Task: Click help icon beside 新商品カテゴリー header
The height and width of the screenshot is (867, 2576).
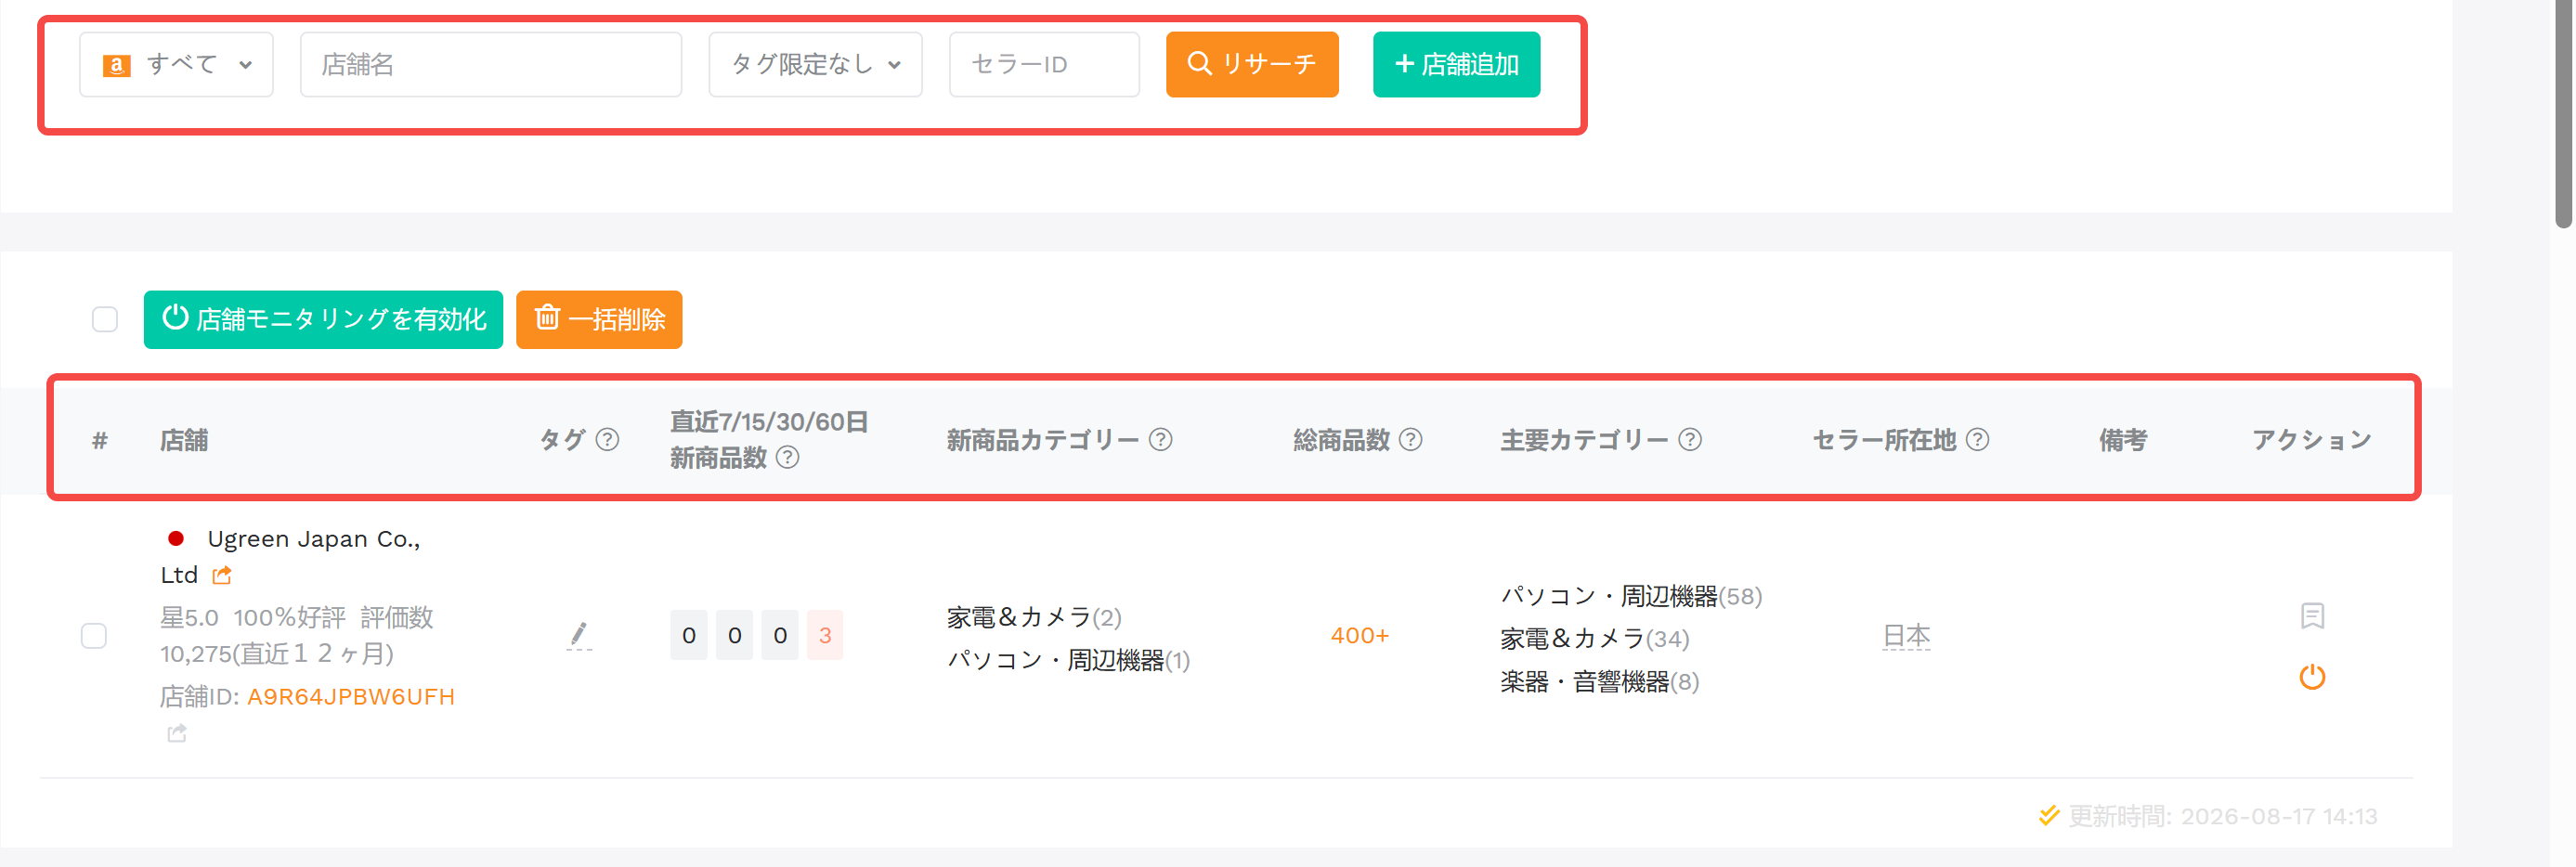Action: 1160,439
